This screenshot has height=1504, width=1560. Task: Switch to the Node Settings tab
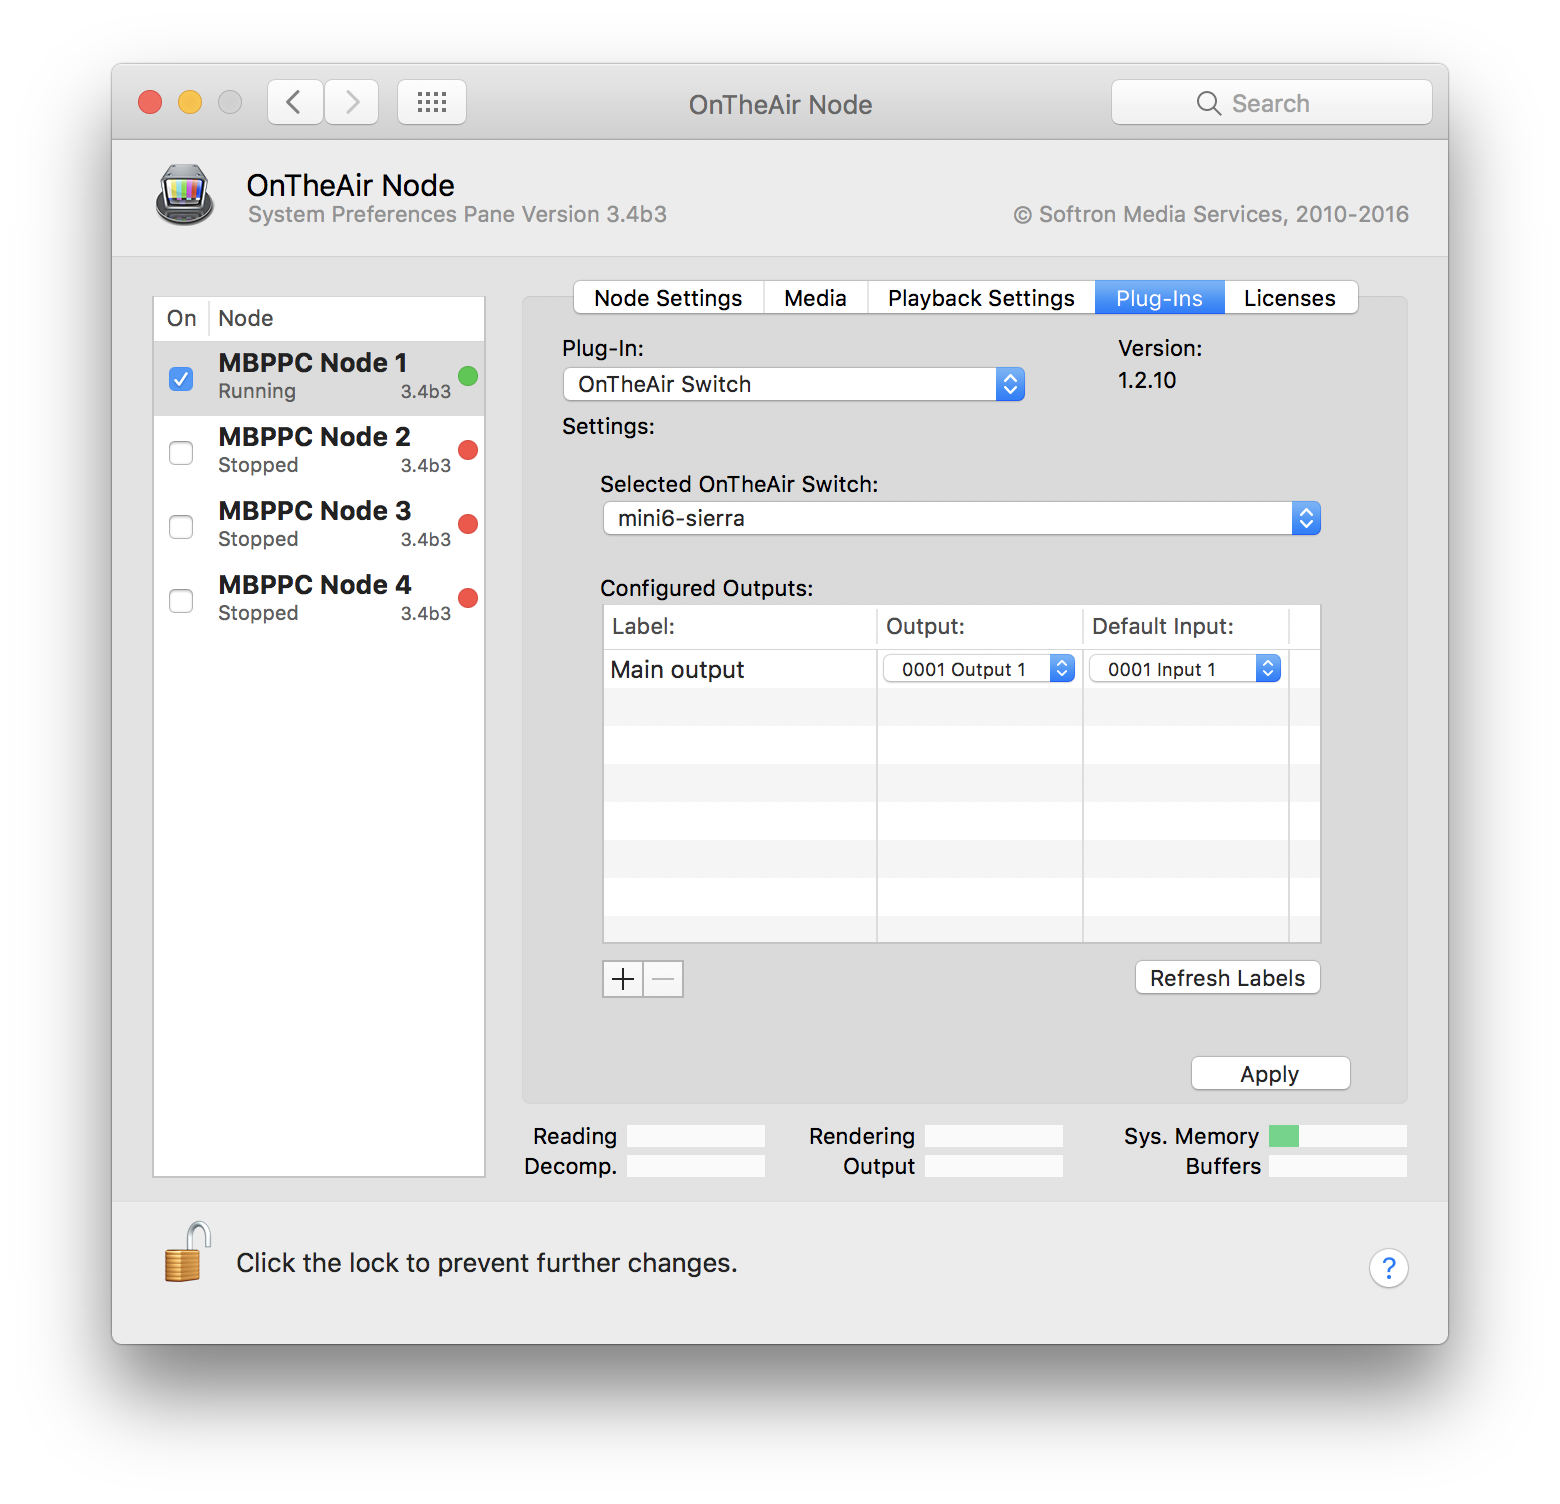[x=668, y=298]
